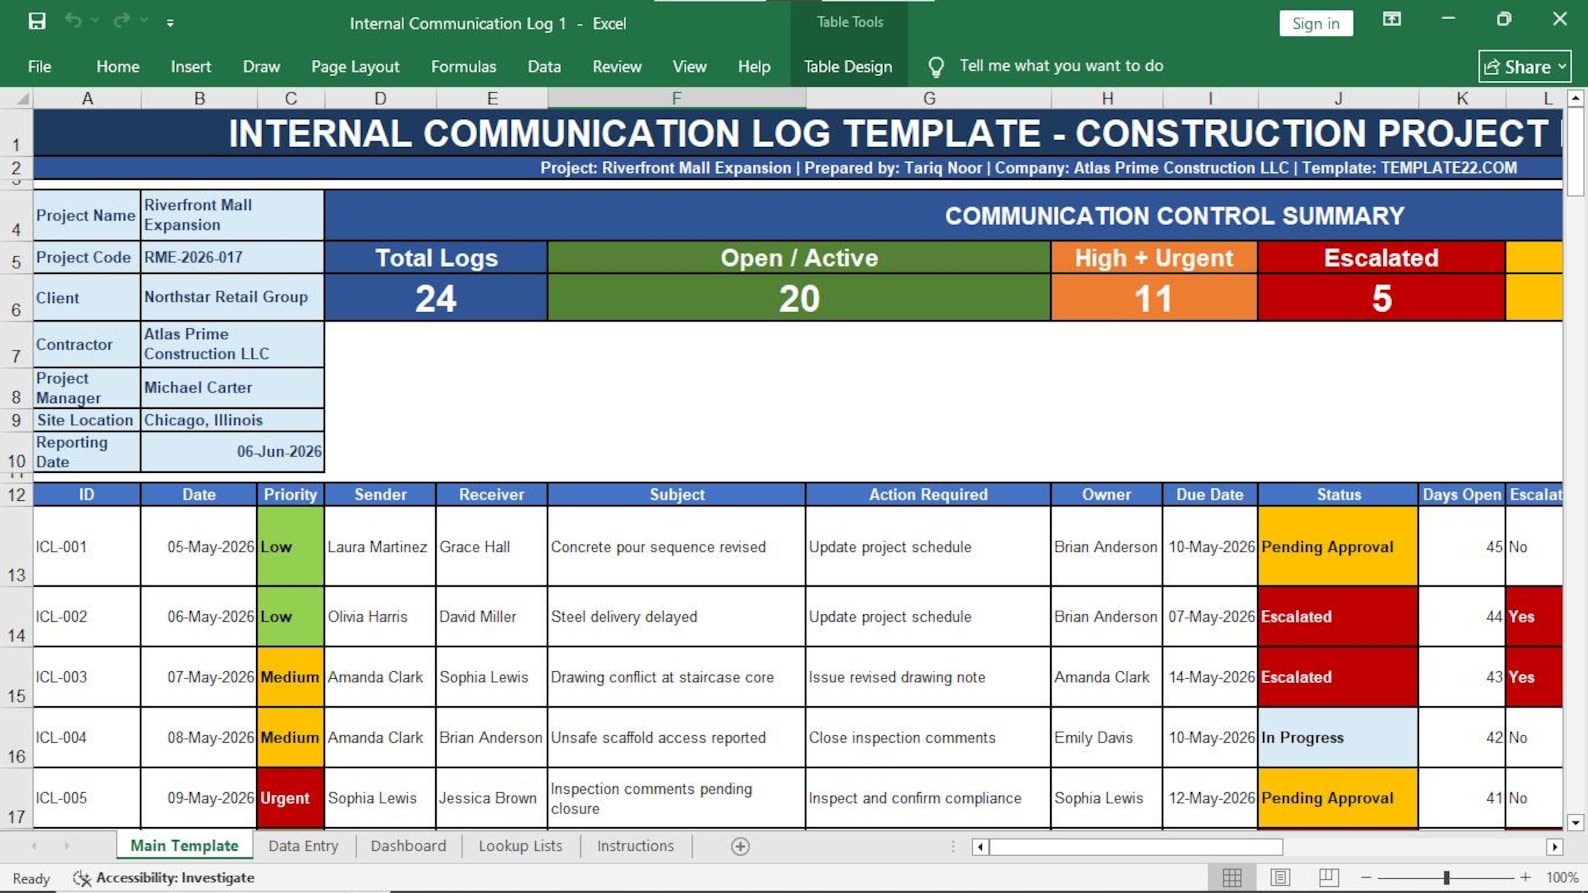
Task: Select the Open / Active value 20
Action: click(x=799, y=298)
